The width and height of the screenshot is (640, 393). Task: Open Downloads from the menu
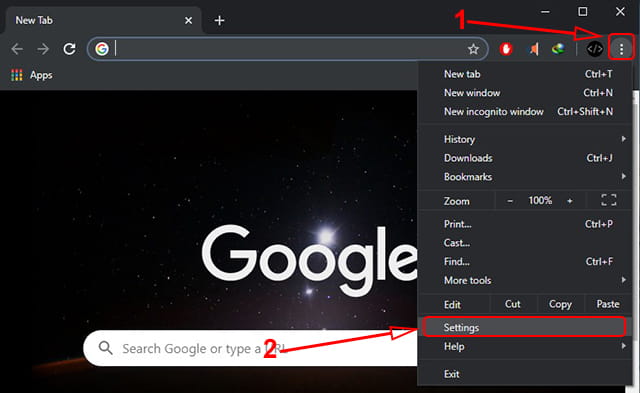coord(525,158)
